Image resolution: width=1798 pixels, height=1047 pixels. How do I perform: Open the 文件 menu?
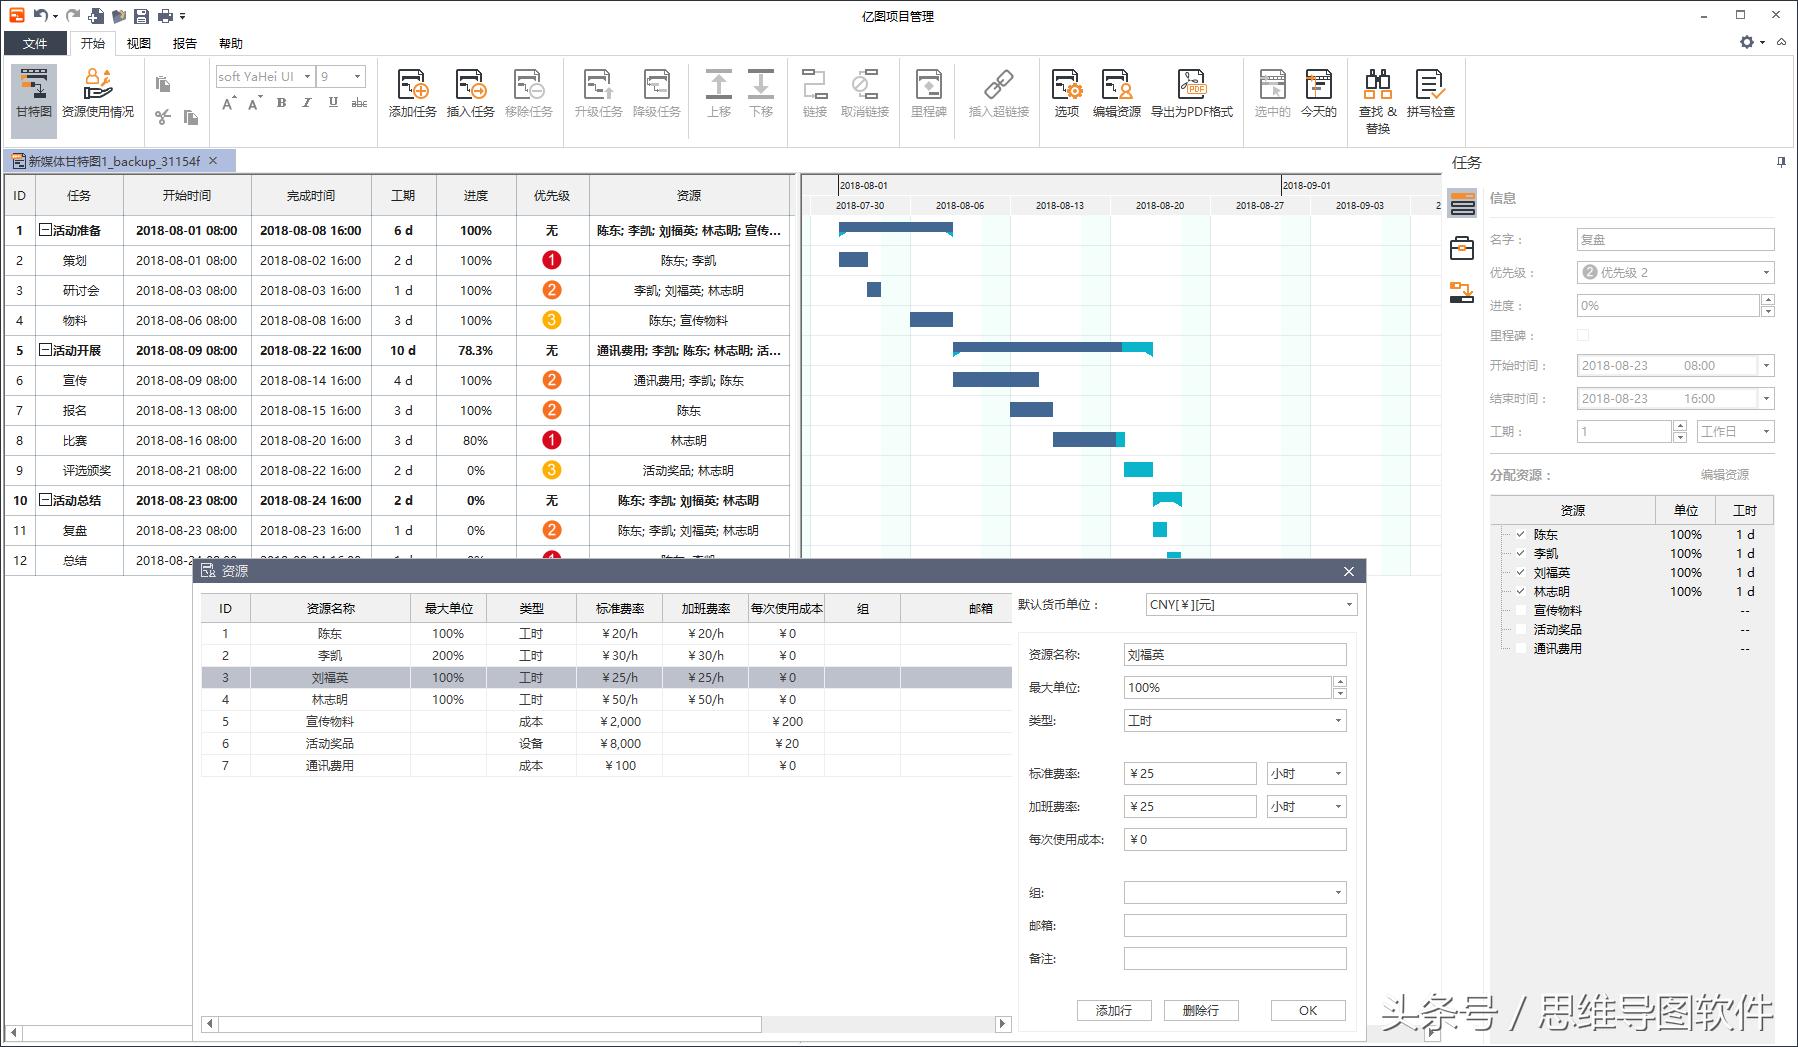[35, 43]
